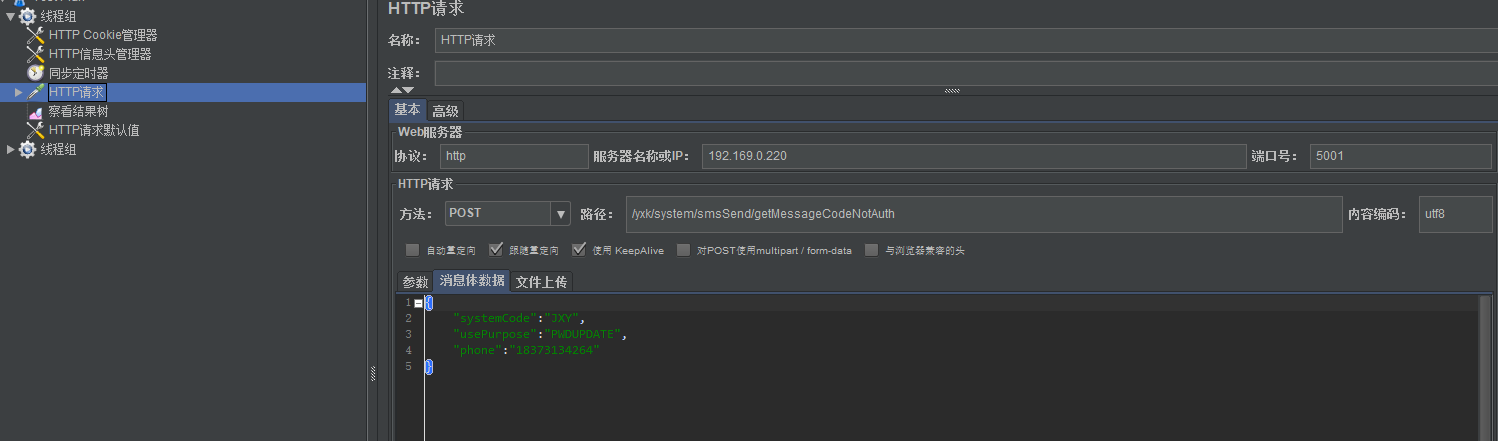This screenshot has width=1498, height=441.
Task: Select HTTP请求默认值 tree row
Action: click(x=94, y=130)
